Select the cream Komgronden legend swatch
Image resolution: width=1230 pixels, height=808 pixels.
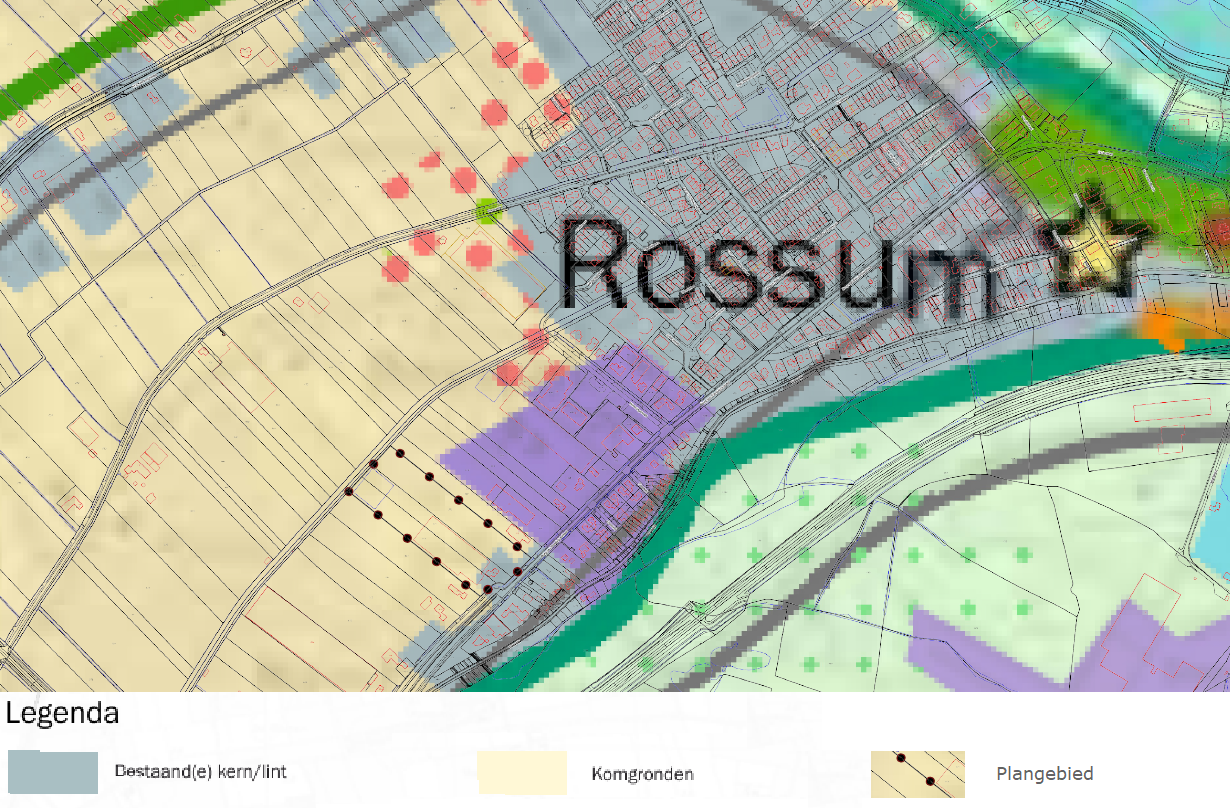tap(522, 774)
